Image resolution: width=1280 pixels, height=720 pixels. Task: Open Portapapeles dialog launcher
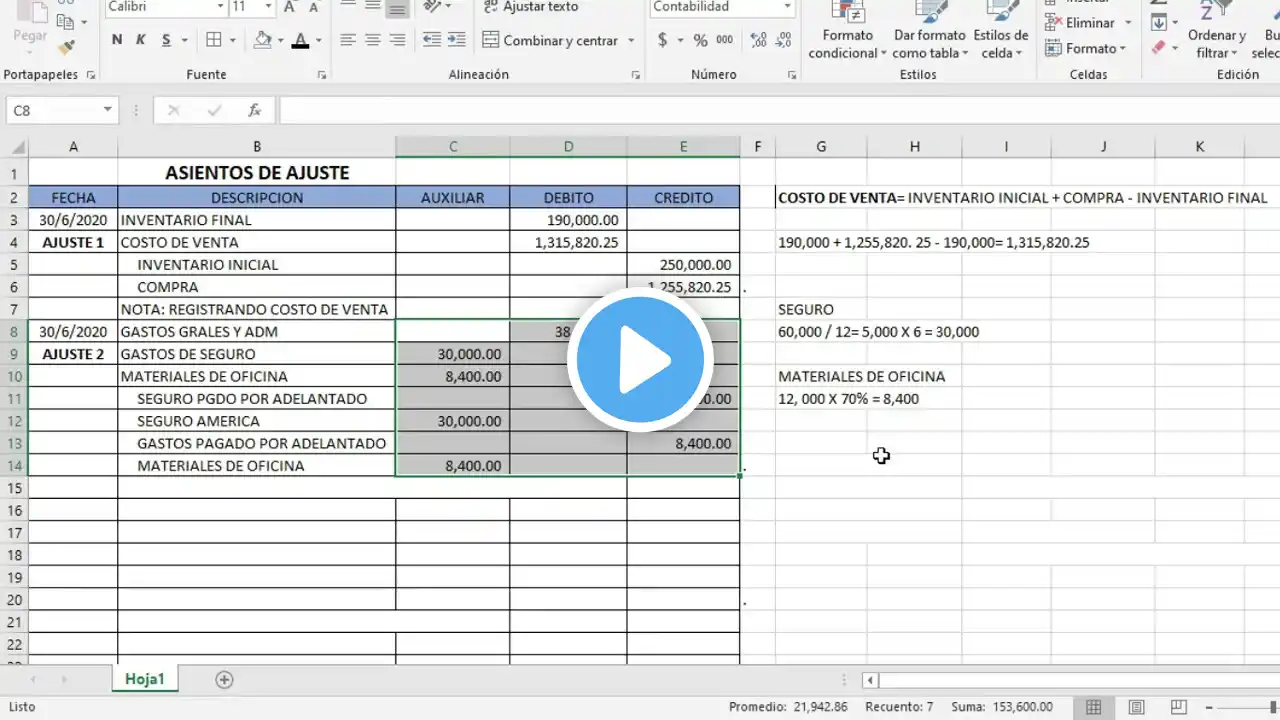pos(91,75)
